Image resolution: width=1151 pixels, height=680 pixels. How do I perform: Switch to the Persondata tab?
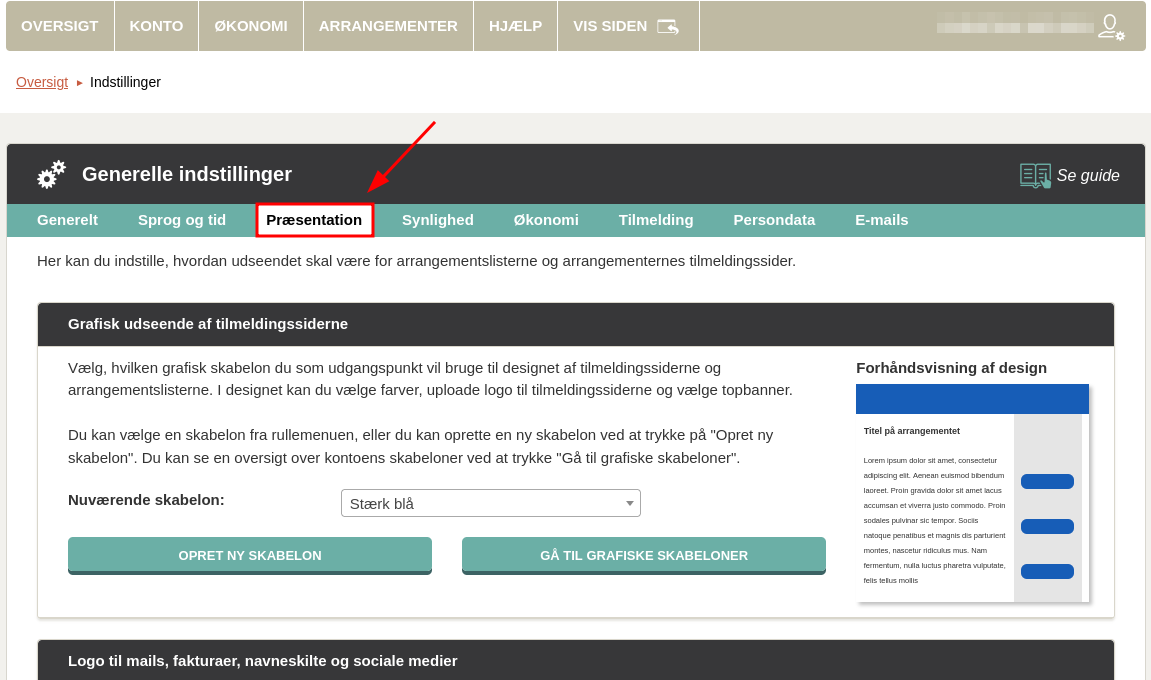[x=774, y=220]
